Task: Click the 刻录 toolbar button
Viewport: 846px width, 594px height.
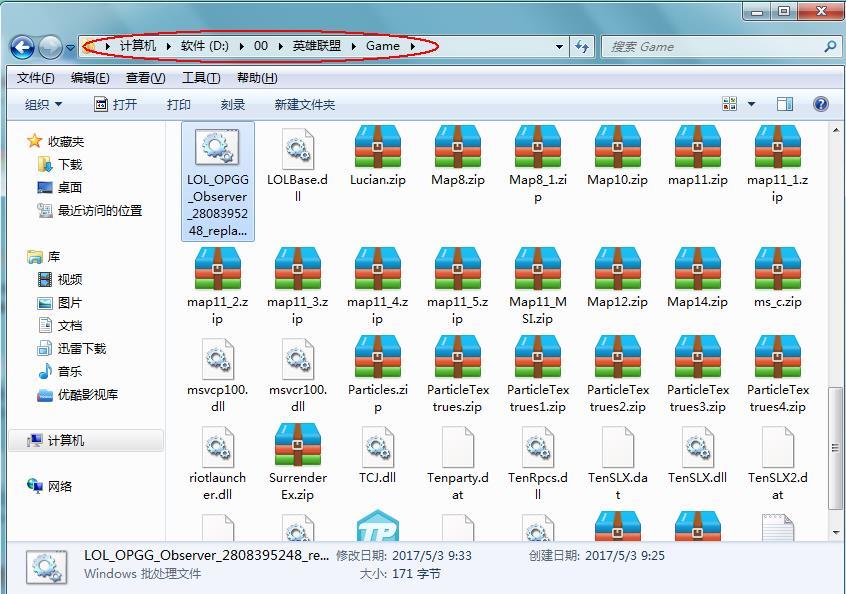Action: (x=233, y=104)
